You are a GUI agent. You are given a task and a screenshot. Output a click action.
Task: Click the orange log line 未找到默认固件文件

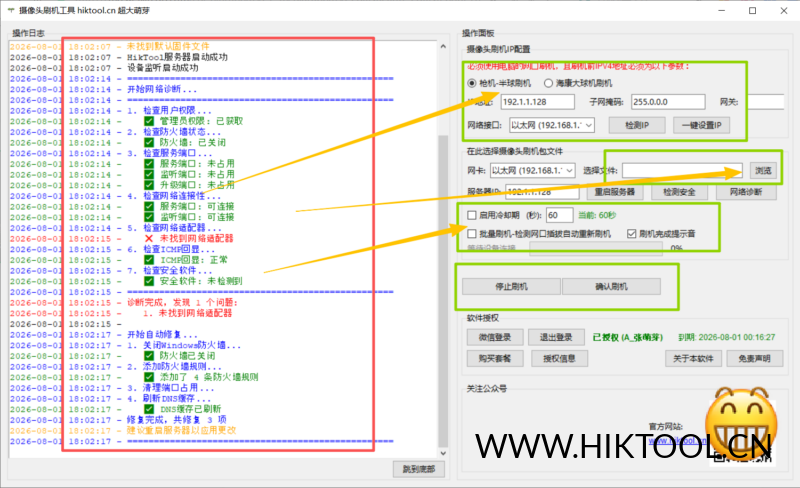coord(168,46)
